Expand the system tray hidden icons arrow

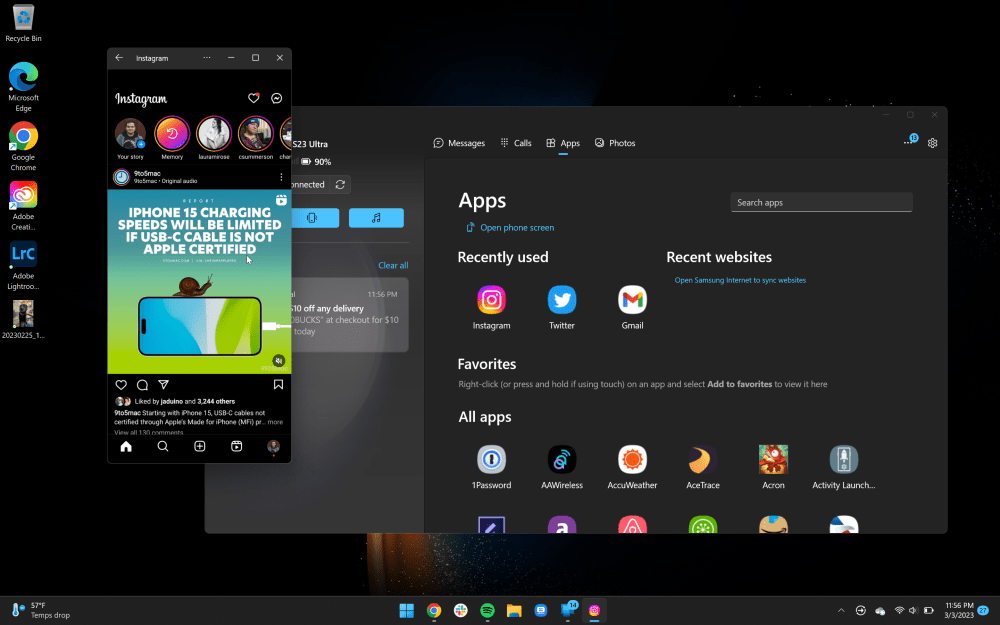pos(840,610)
